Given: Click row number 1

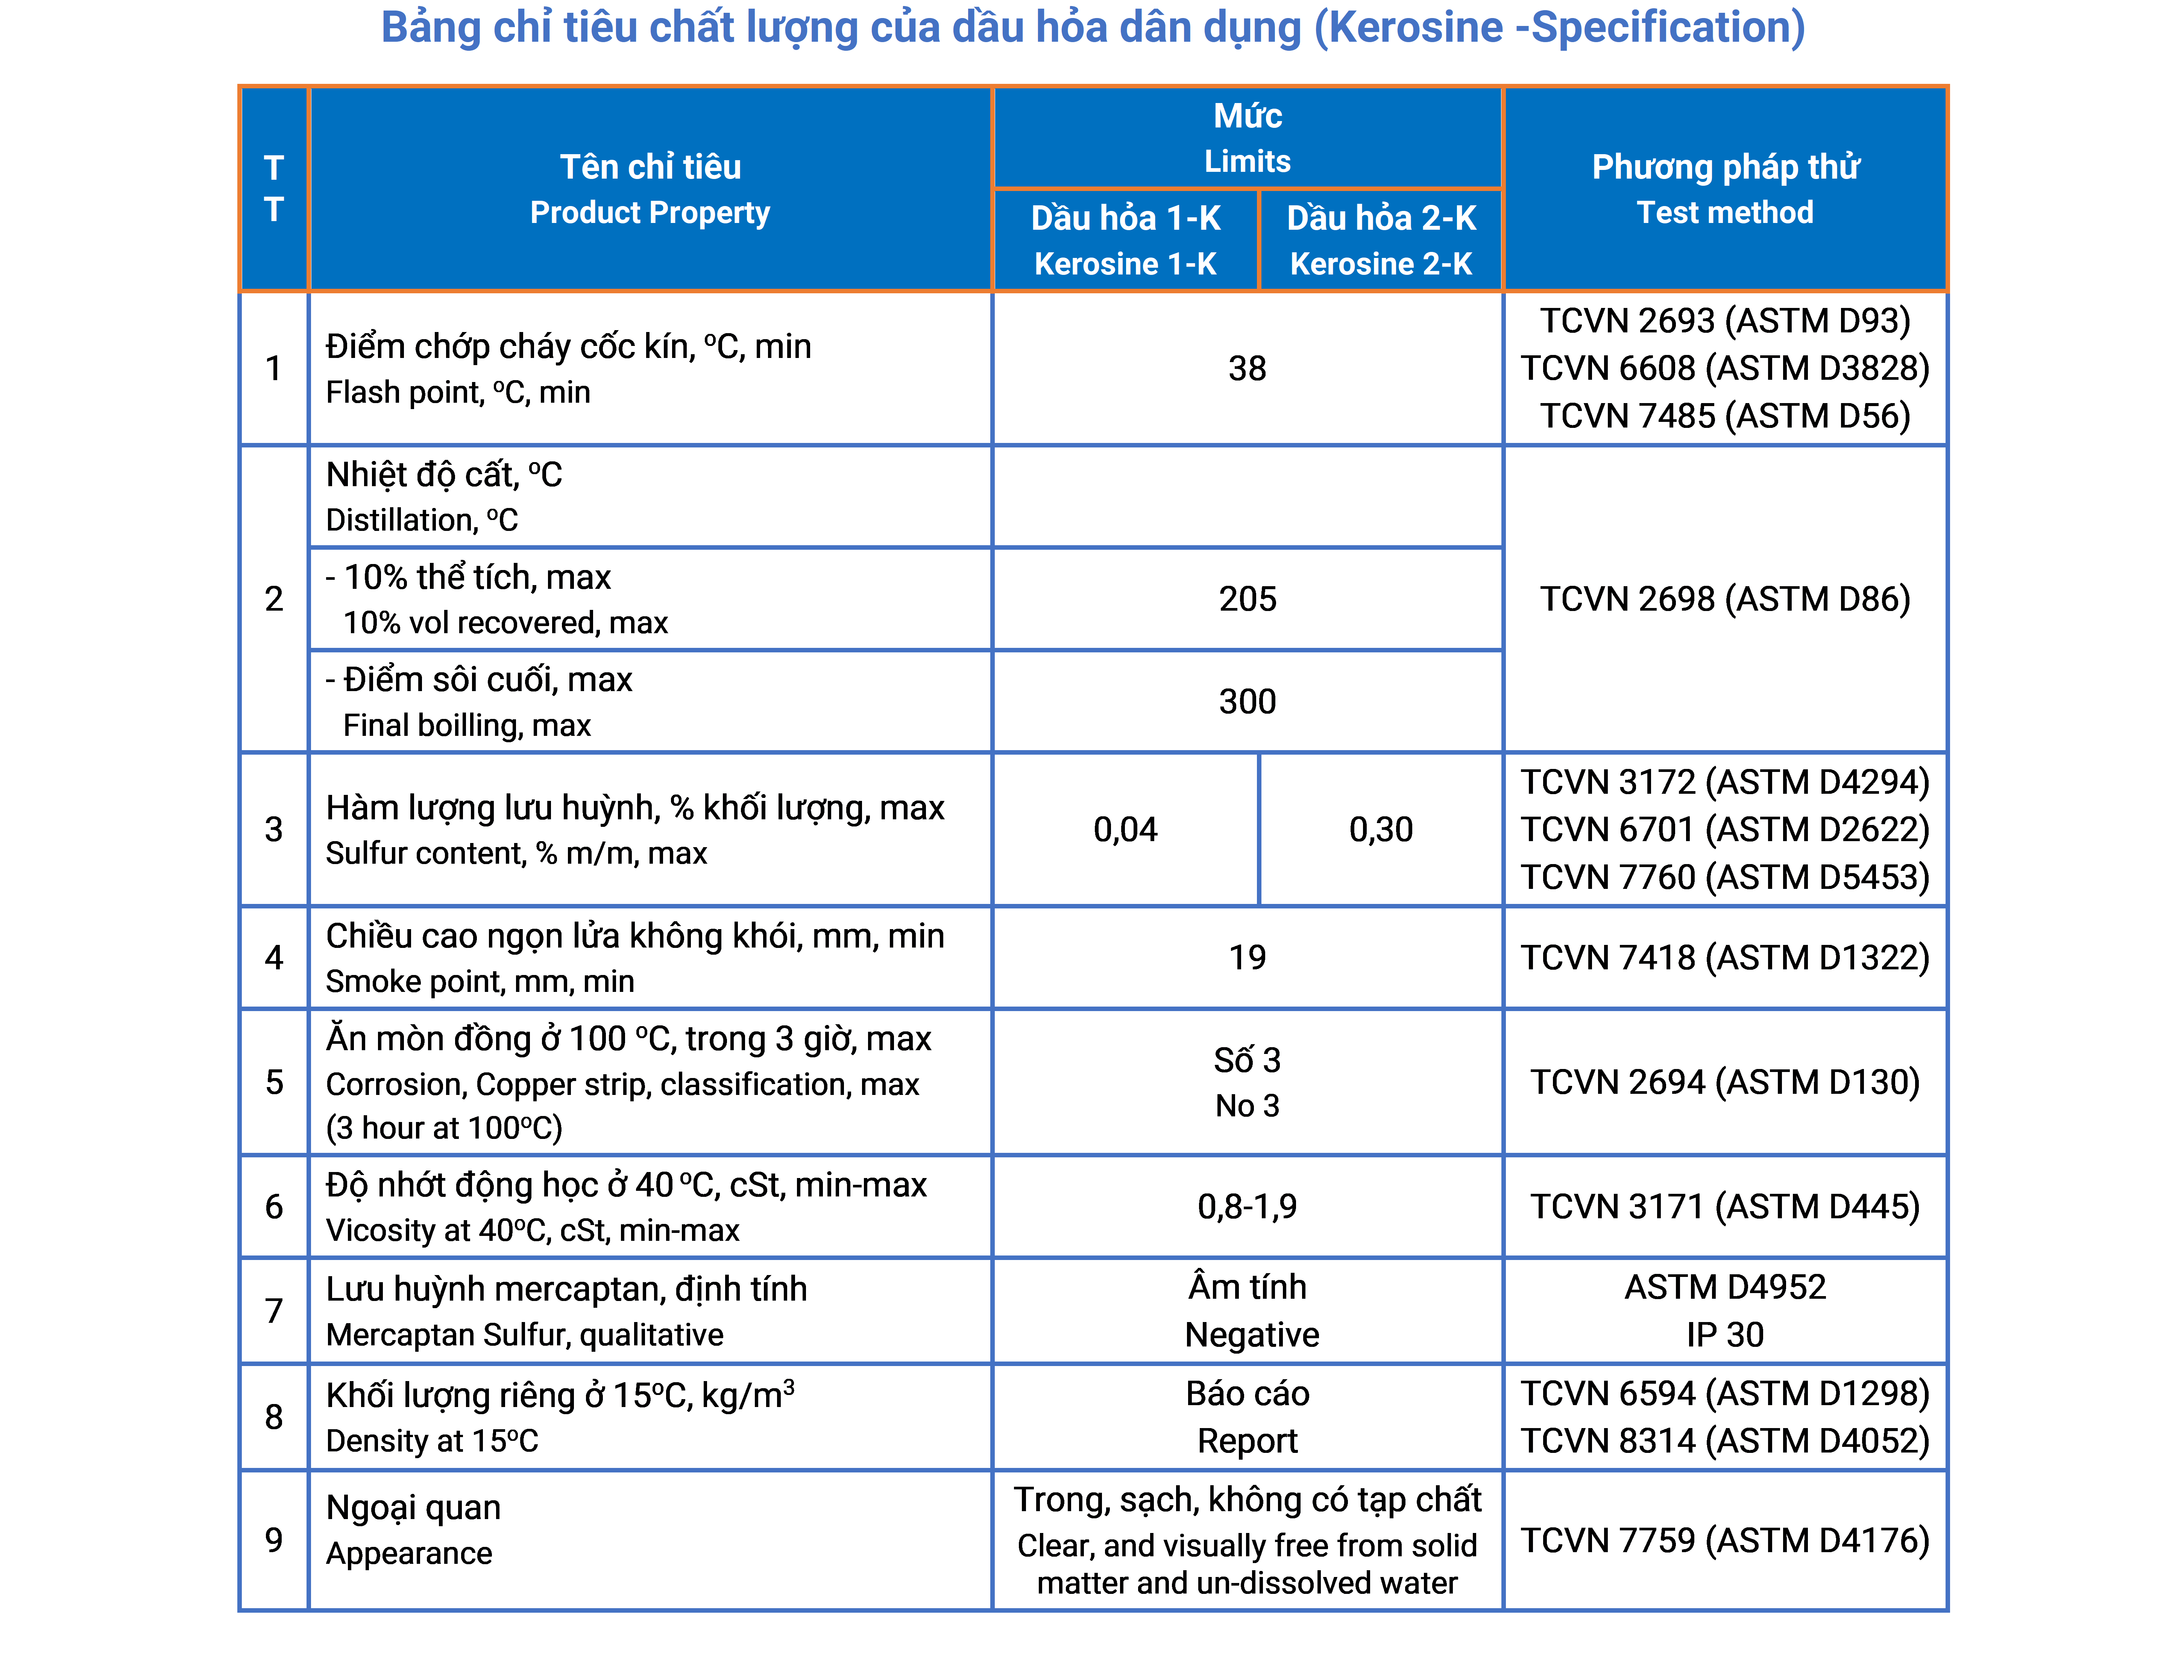Looking at the screenshot, I should point(274,369).
